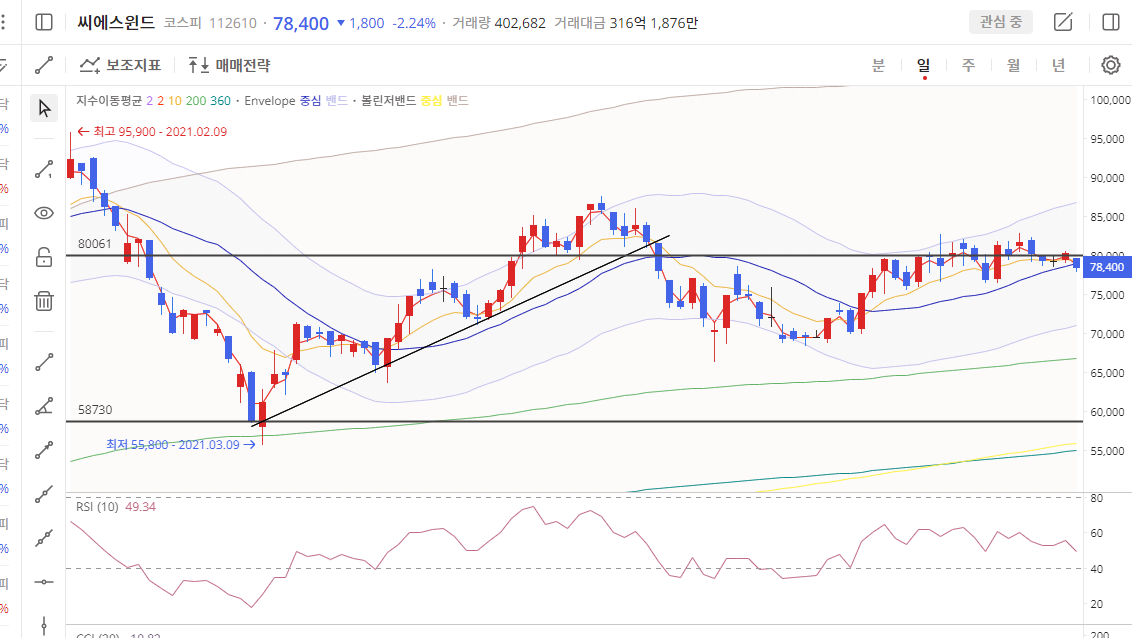Click the 58730 horizontal line label
This screenshot has height=638, width=1132.
(95, 410)
